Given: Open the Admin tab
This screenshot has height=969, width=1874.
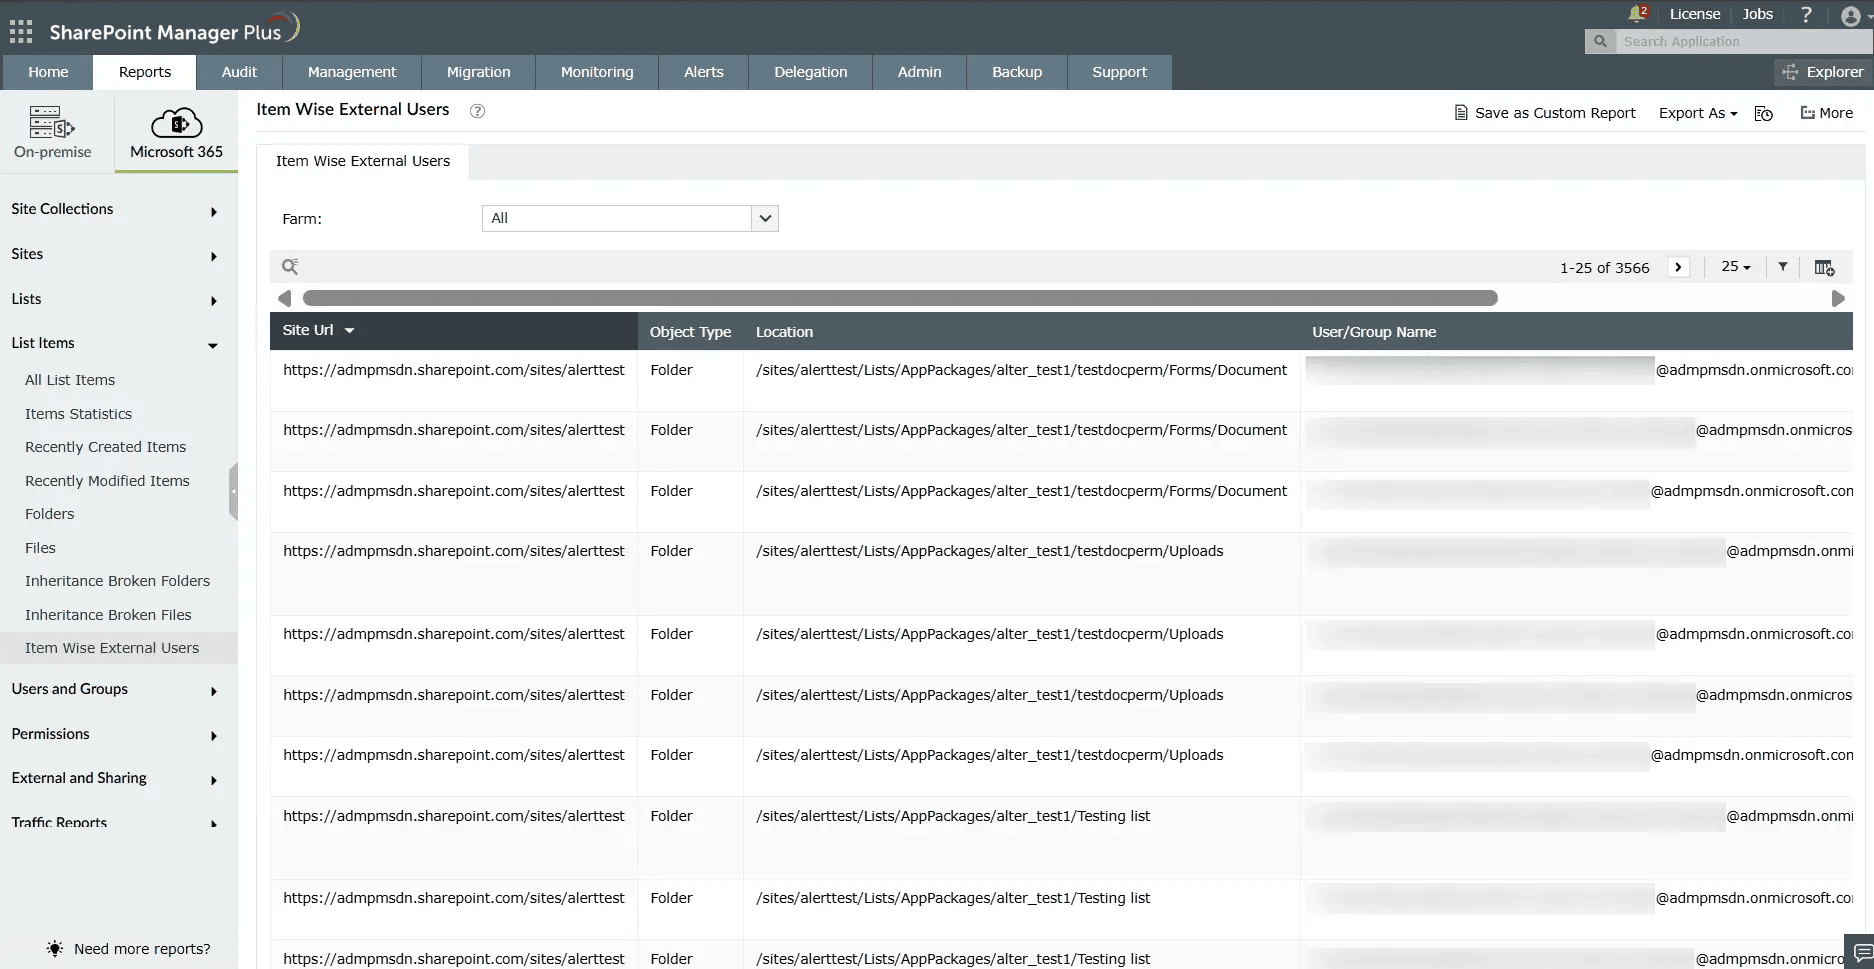Looking at the screenshot, I should coord(919,72).
